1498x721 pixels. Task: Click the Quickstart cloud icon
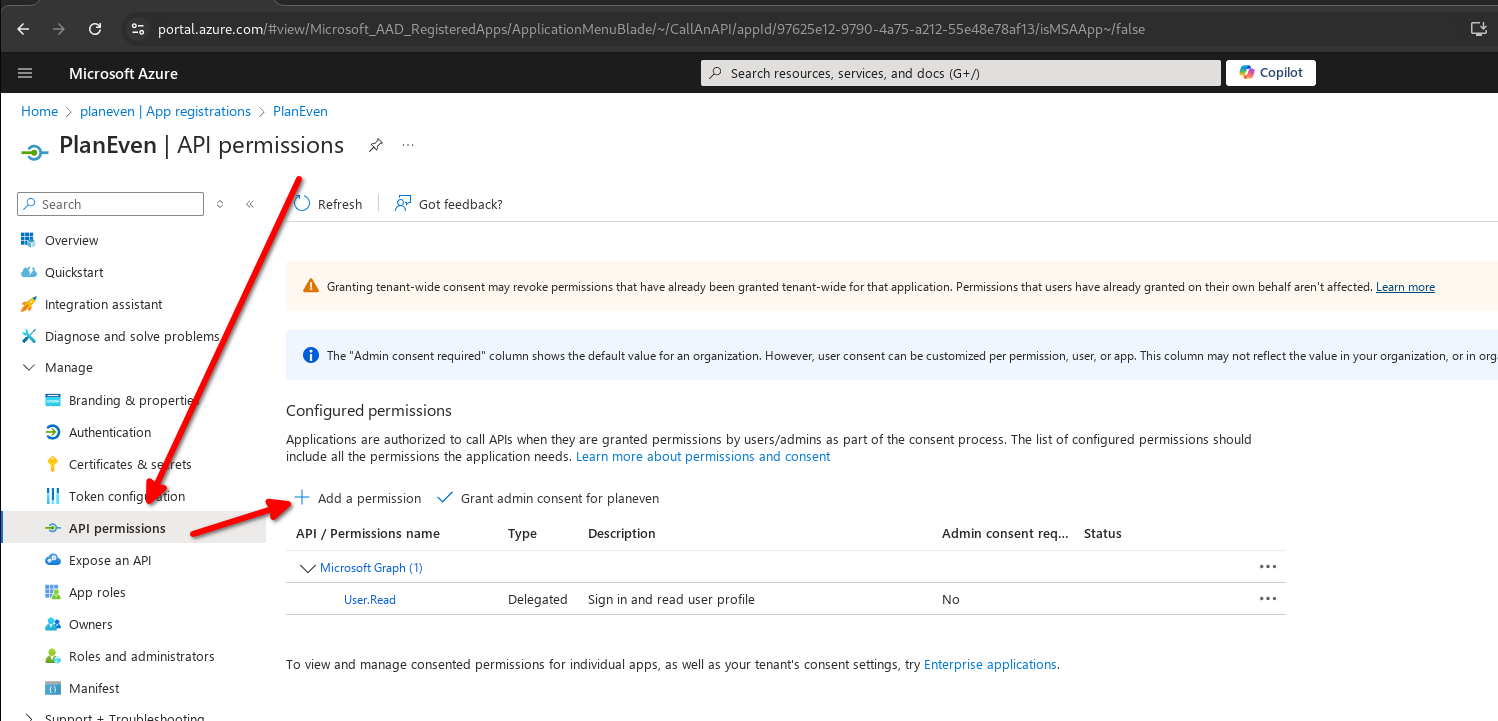[28, 272]
